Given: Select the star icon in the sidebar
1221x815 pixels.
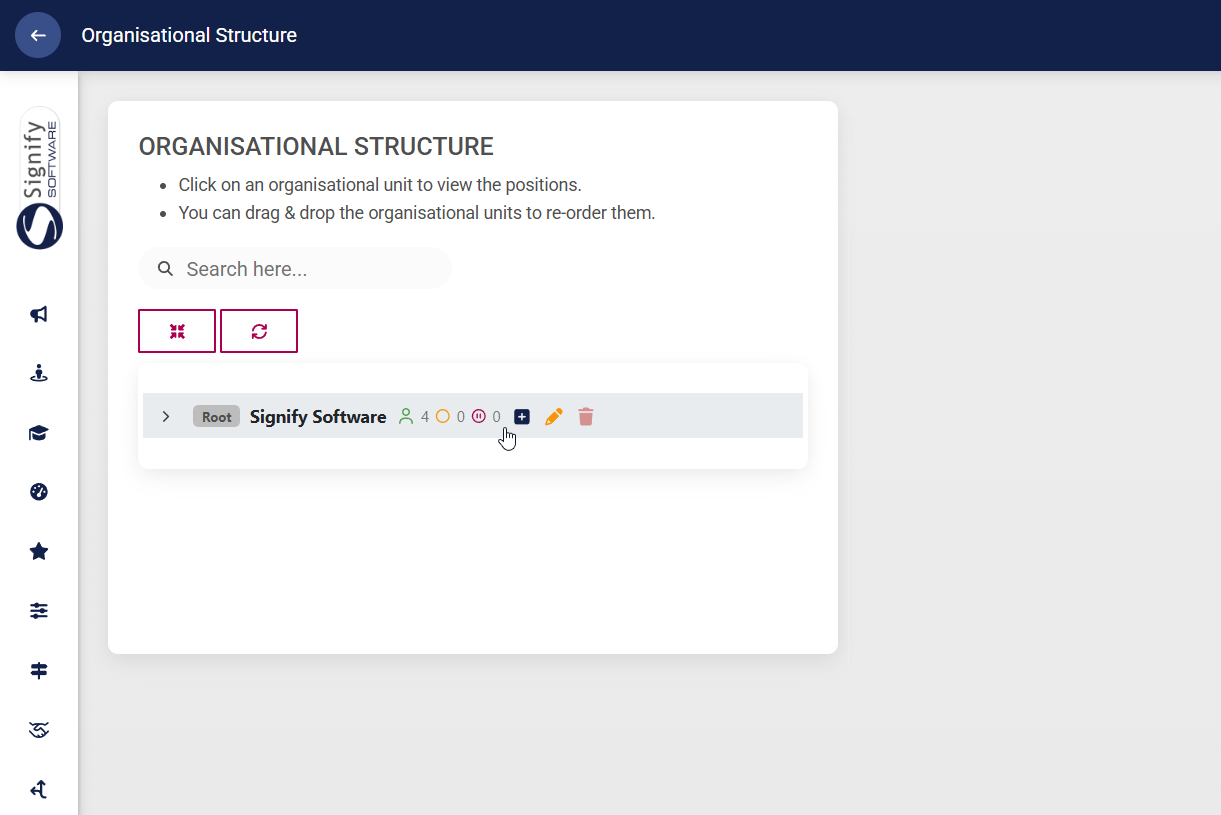Looking at the screenshot, I should pyautogui.click(x=38, y=551).
